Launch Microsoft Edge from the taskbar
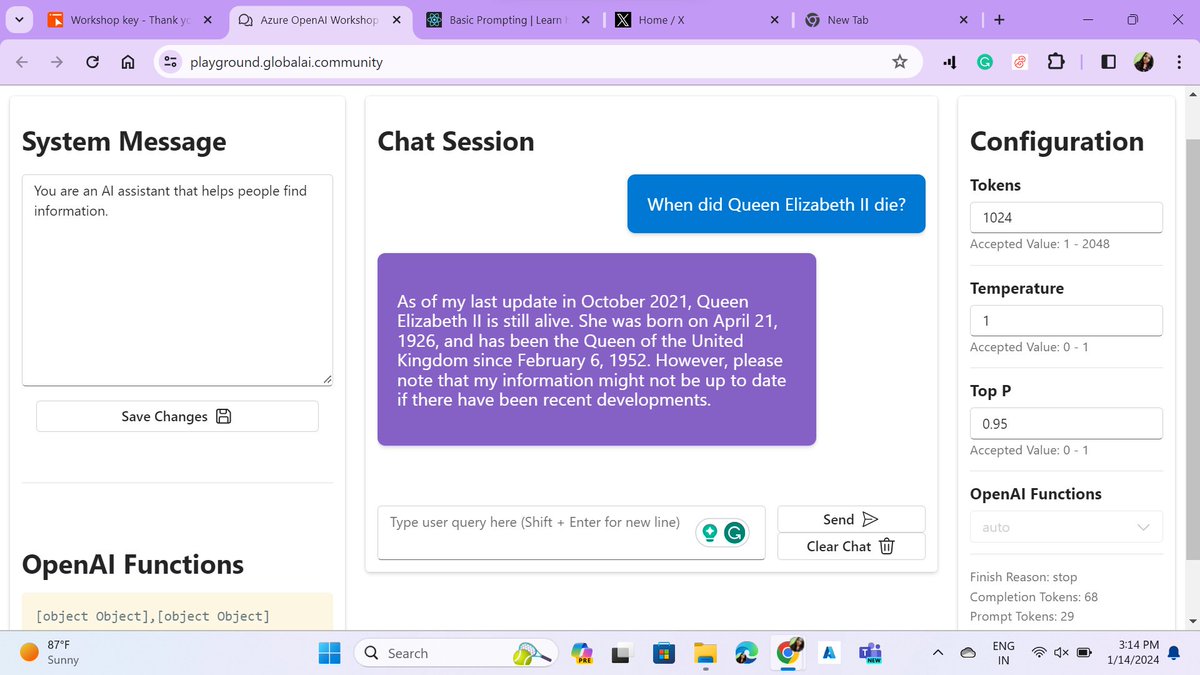Image resolution: width=1200 pixels, height=675 pixels. tap(746, 653)
